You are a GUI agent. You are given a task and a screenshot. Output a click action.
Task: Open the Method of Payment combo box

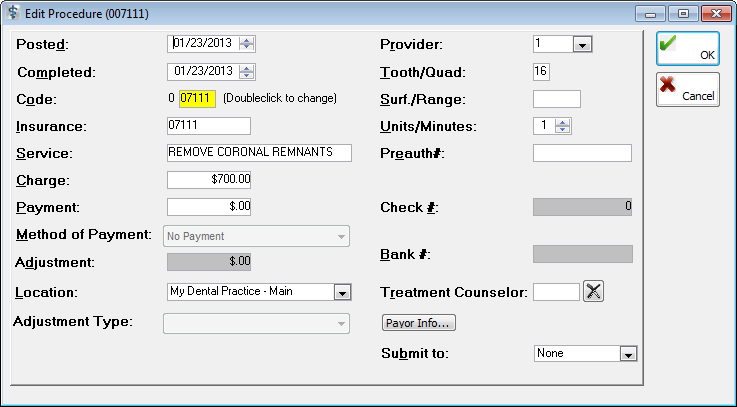click(256, 236)
